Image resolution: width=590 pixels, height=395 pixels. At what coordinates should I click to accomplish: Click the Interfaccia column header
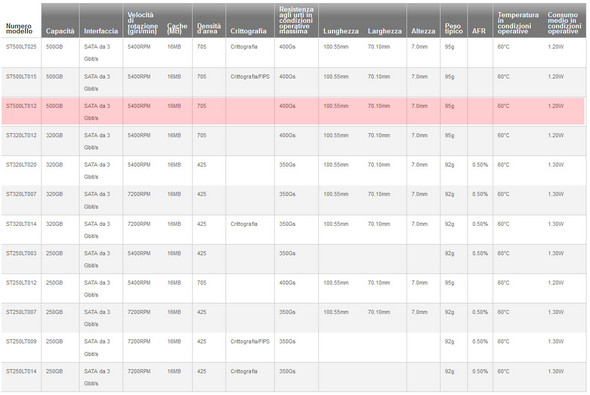[x=101, y=31]
